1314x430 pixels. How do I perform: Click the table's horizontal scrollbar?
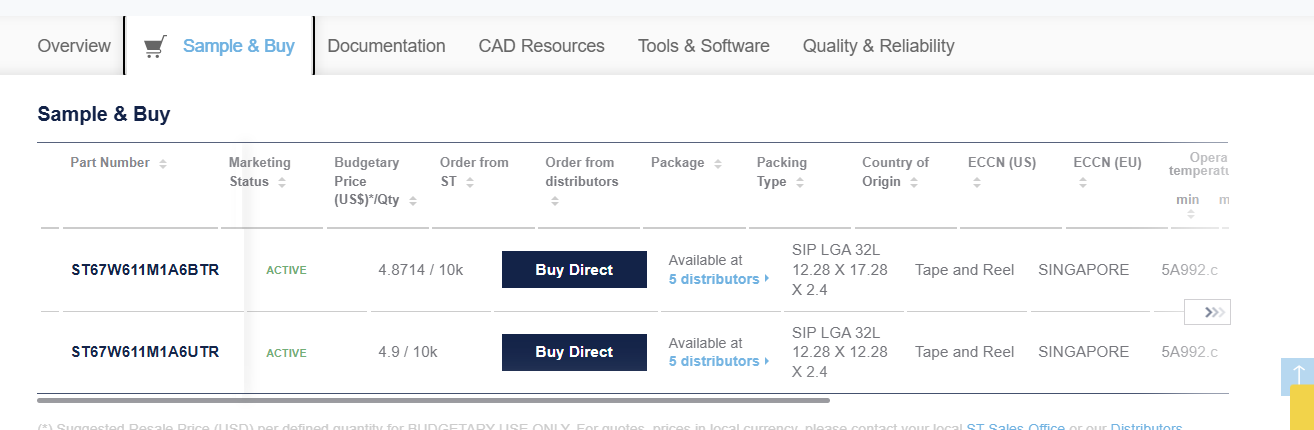433,400
